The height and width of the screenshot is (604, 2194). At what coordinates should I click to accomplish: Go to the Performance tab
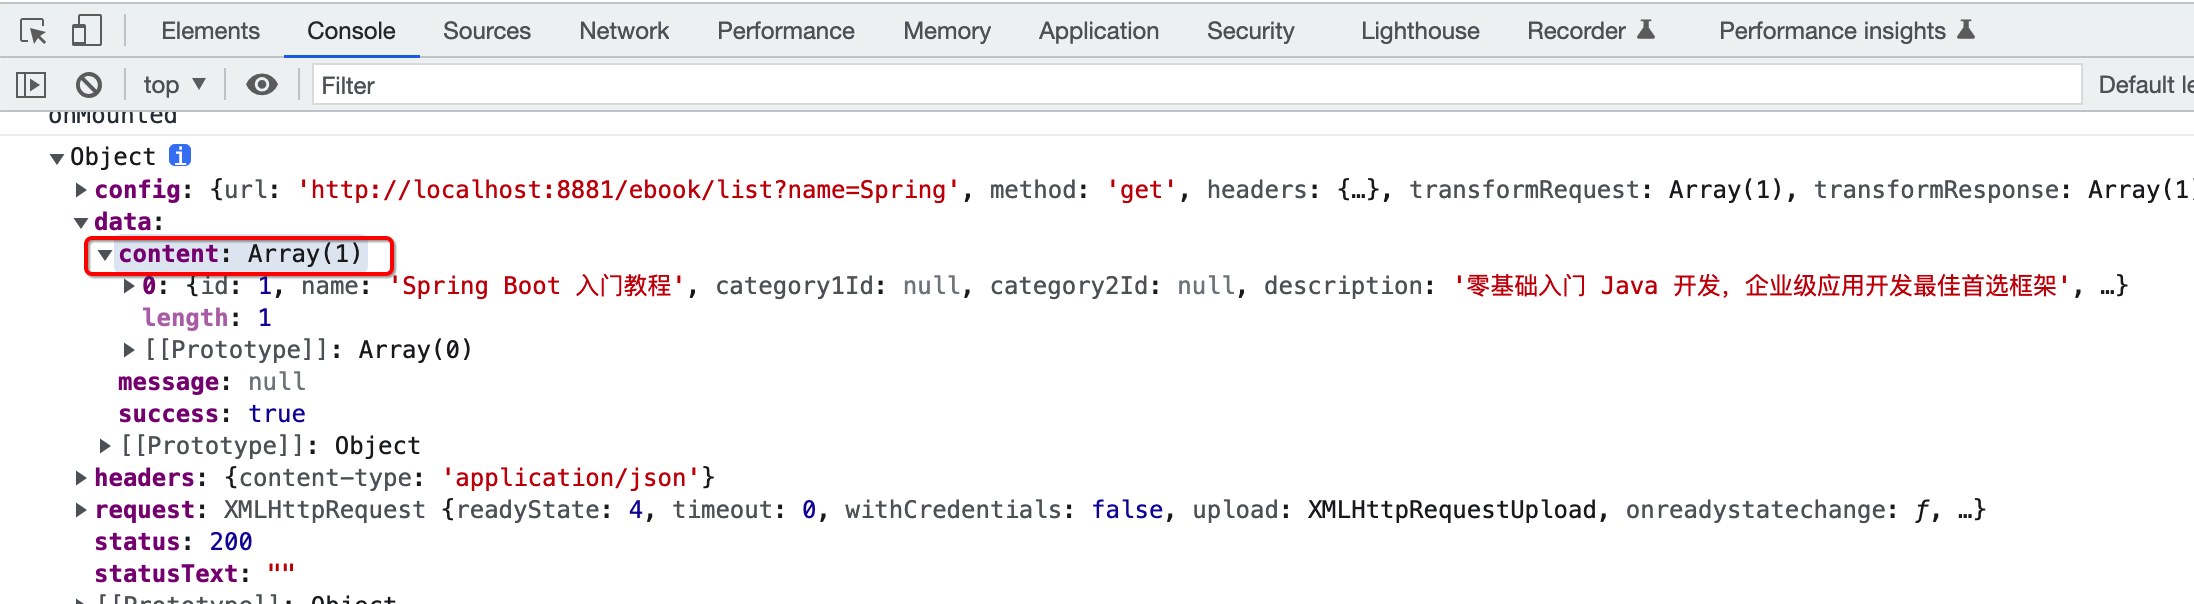coord(786,31)
